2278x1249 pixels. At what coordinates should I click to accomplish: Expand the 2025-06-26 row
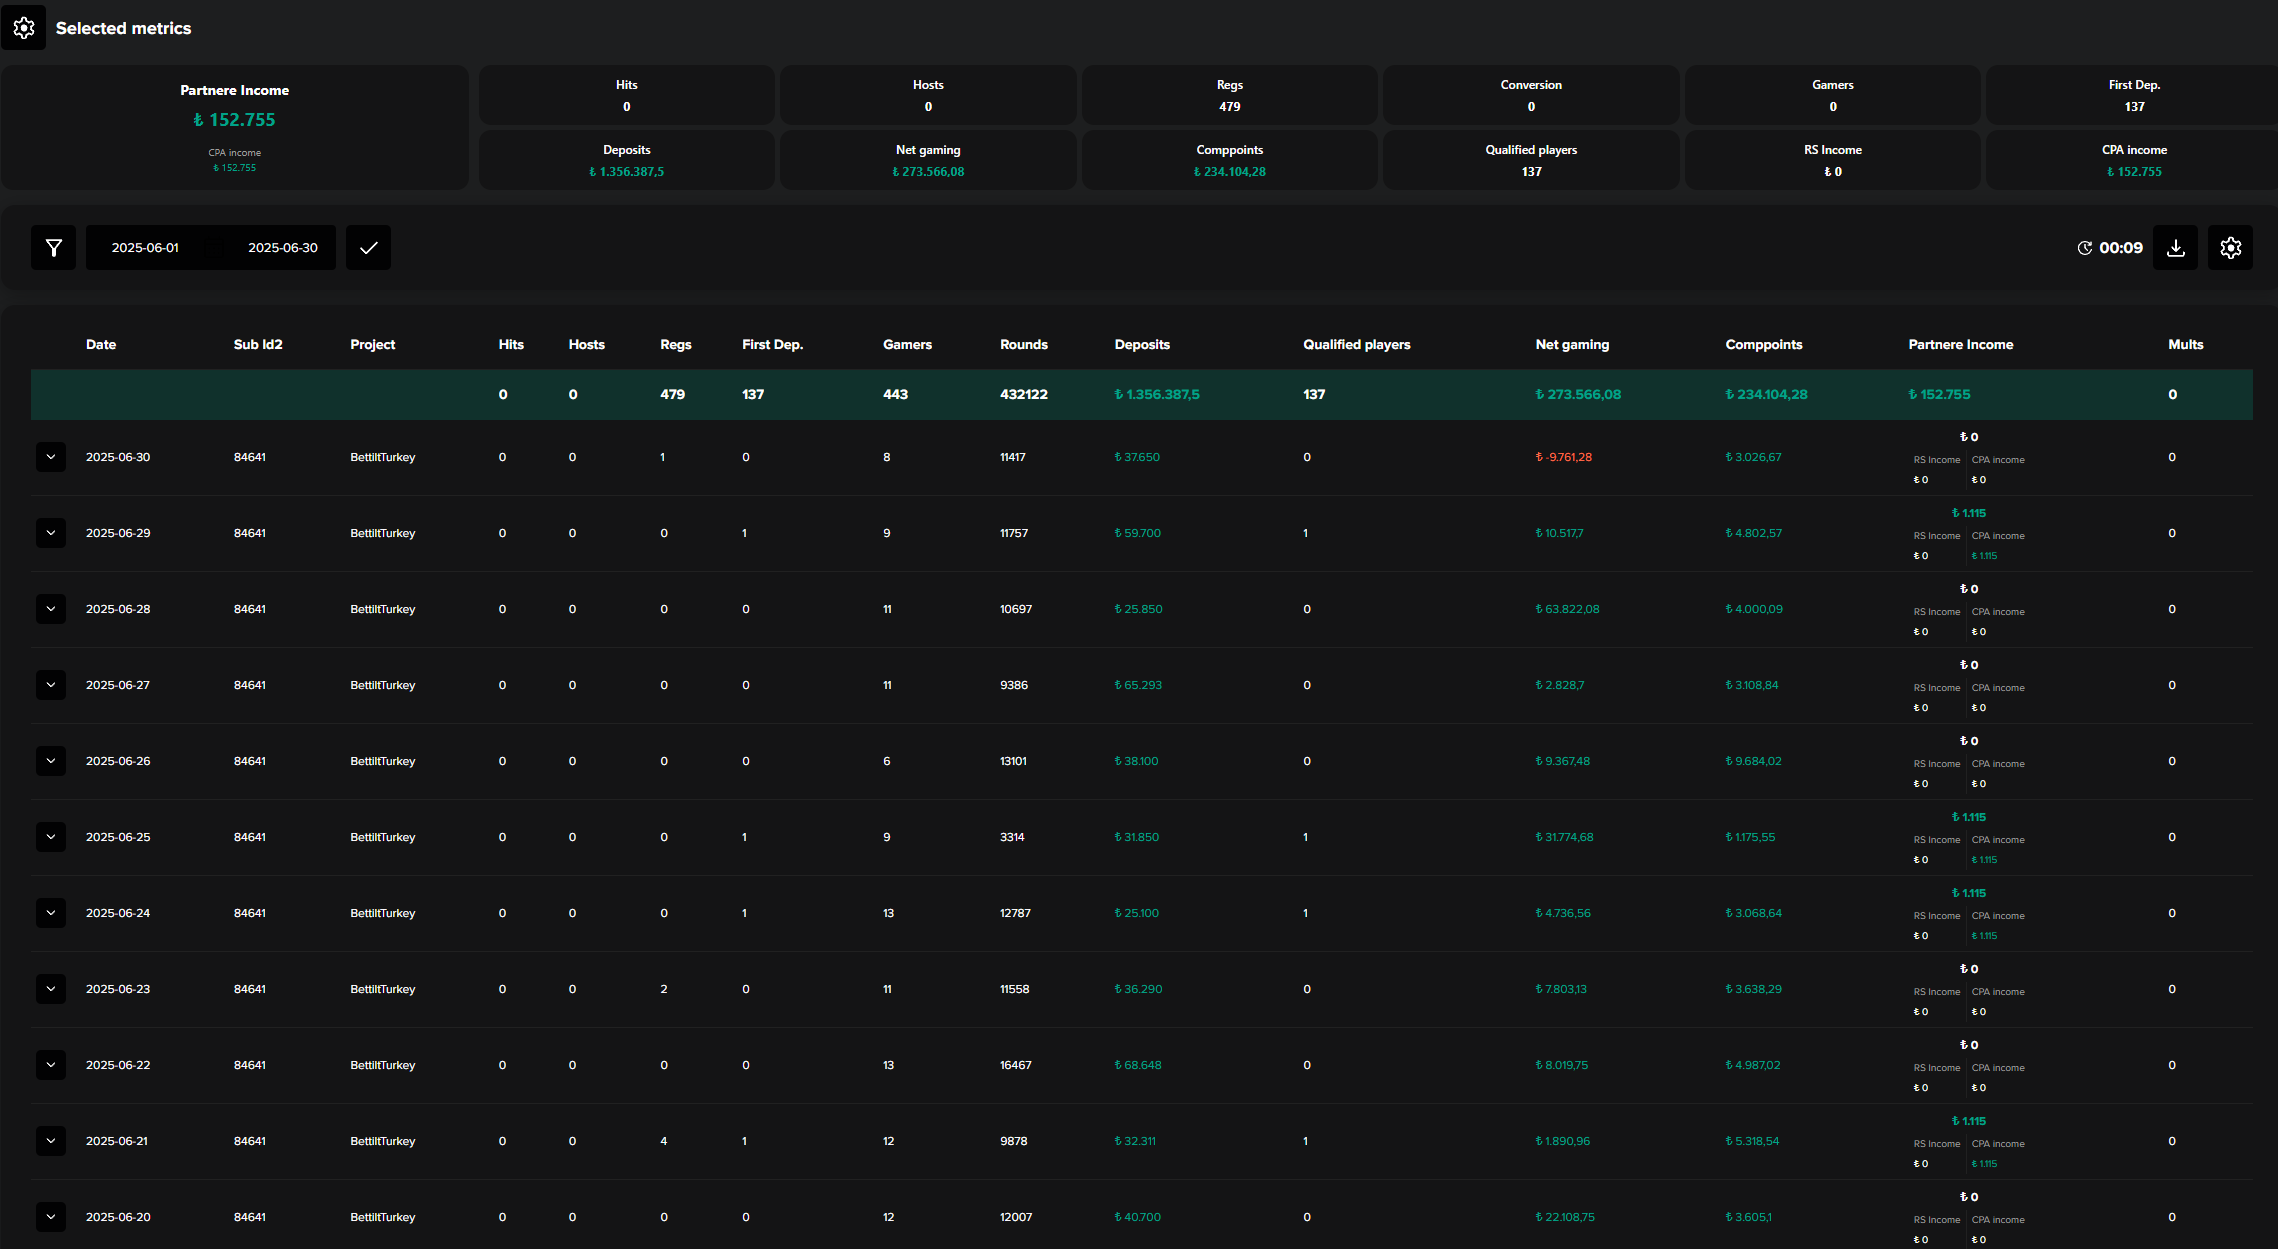point(51,761)
